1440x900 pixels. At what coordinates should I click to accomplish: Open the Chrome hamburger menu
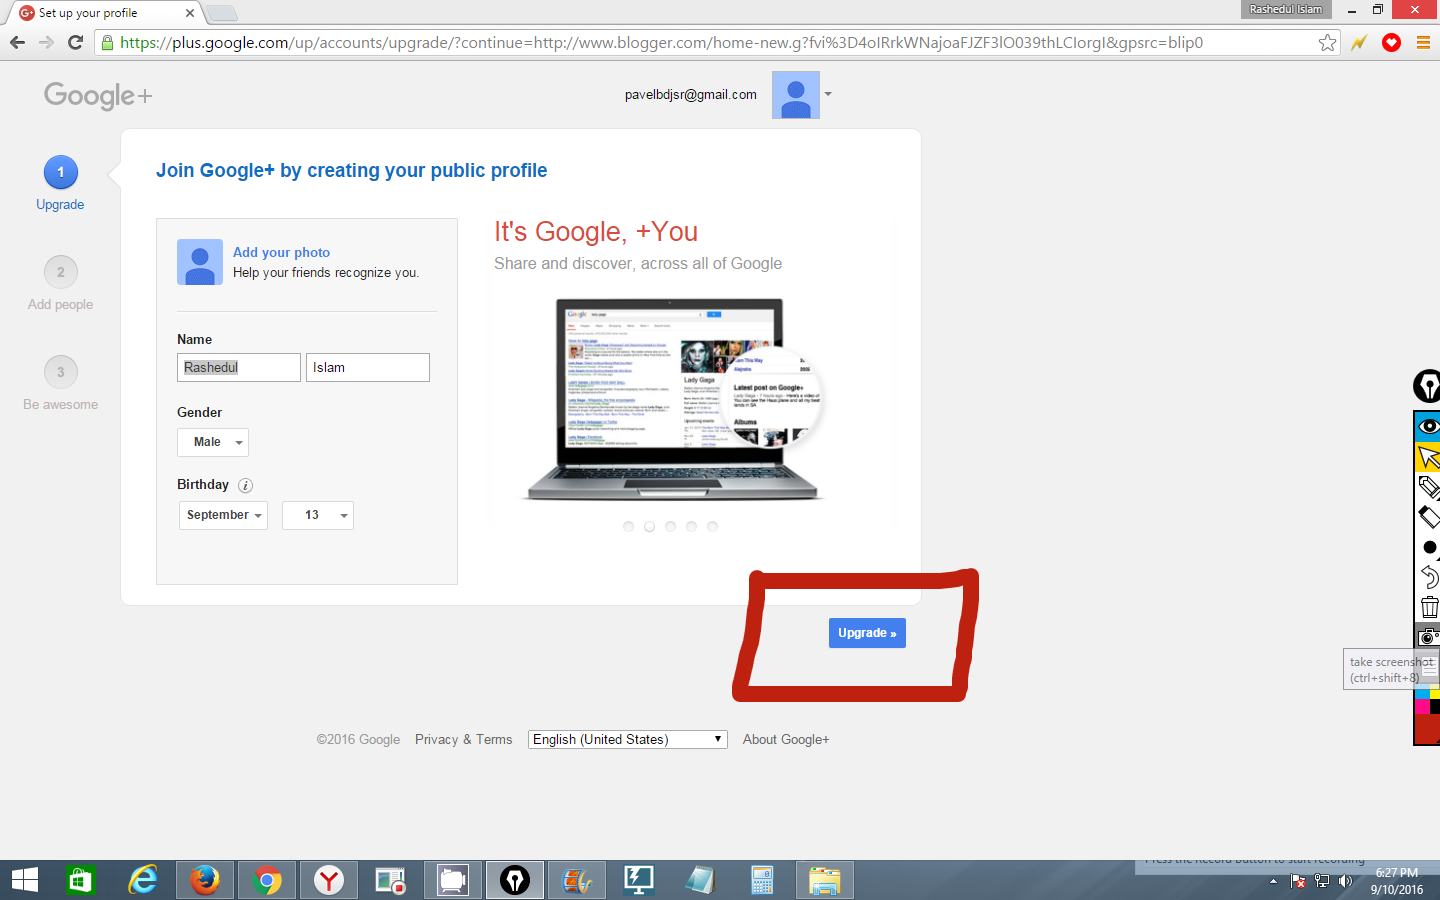[x=1423, y=42]
